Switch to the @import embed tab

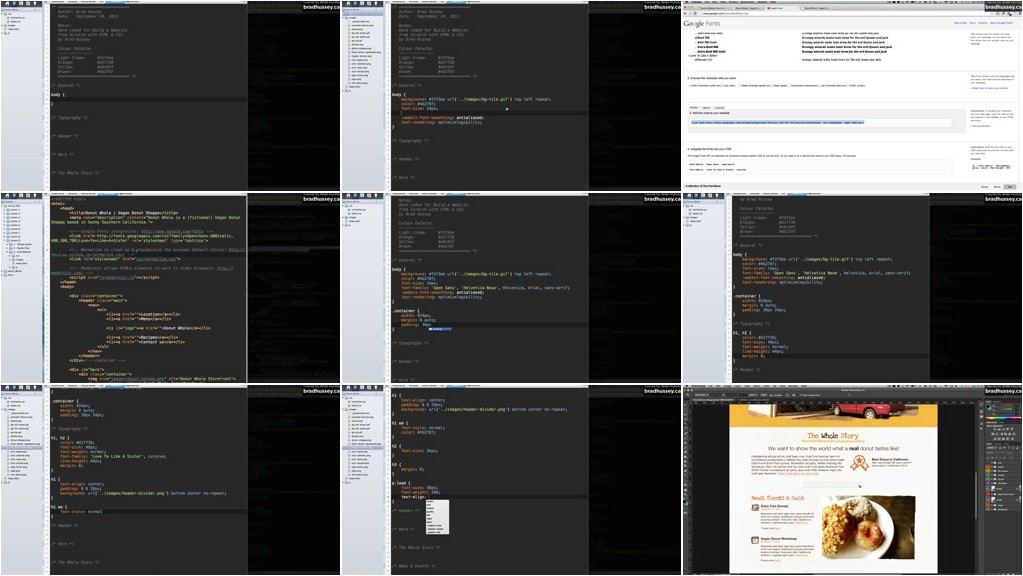click(707, 108)
